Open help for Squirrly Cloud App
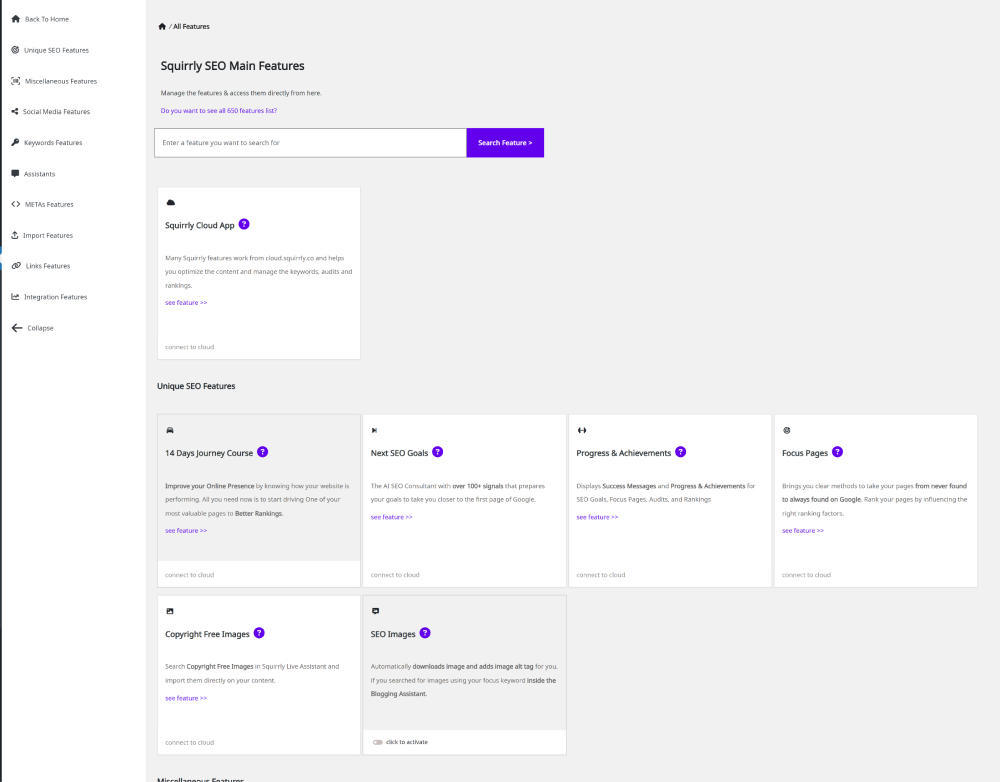 [244, 225]
